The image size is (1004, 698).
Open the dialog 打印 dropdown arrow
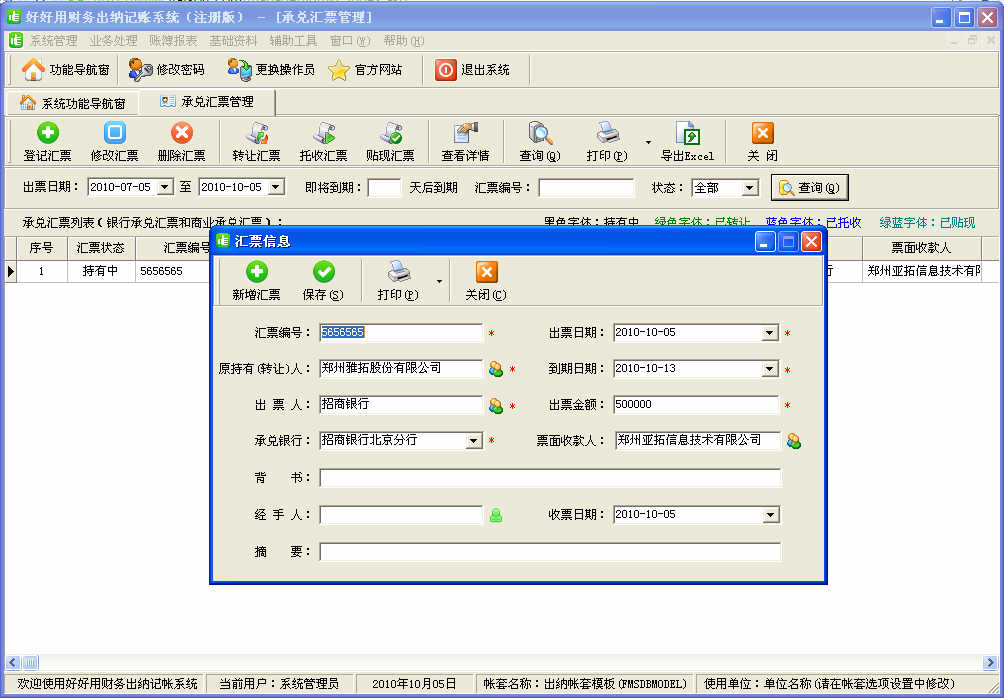coord(439,283)
